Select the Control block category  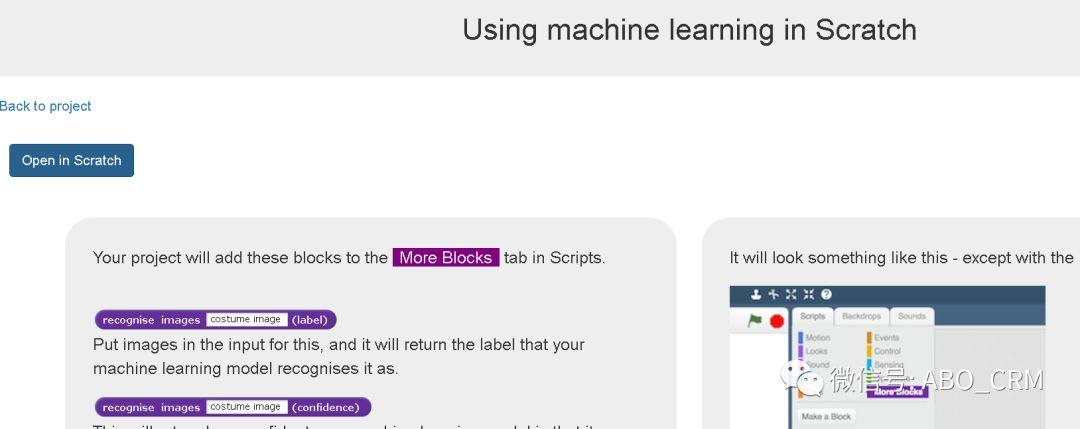pos(883,351)
